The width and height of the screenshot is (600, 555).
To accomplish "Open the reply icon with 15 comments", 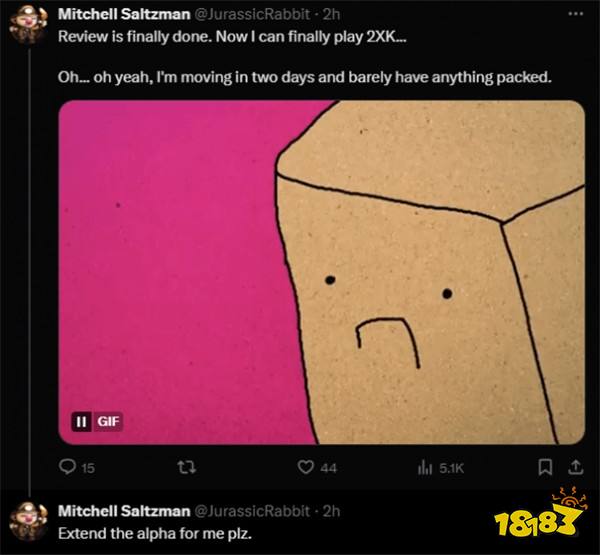I will pos(68,467).
